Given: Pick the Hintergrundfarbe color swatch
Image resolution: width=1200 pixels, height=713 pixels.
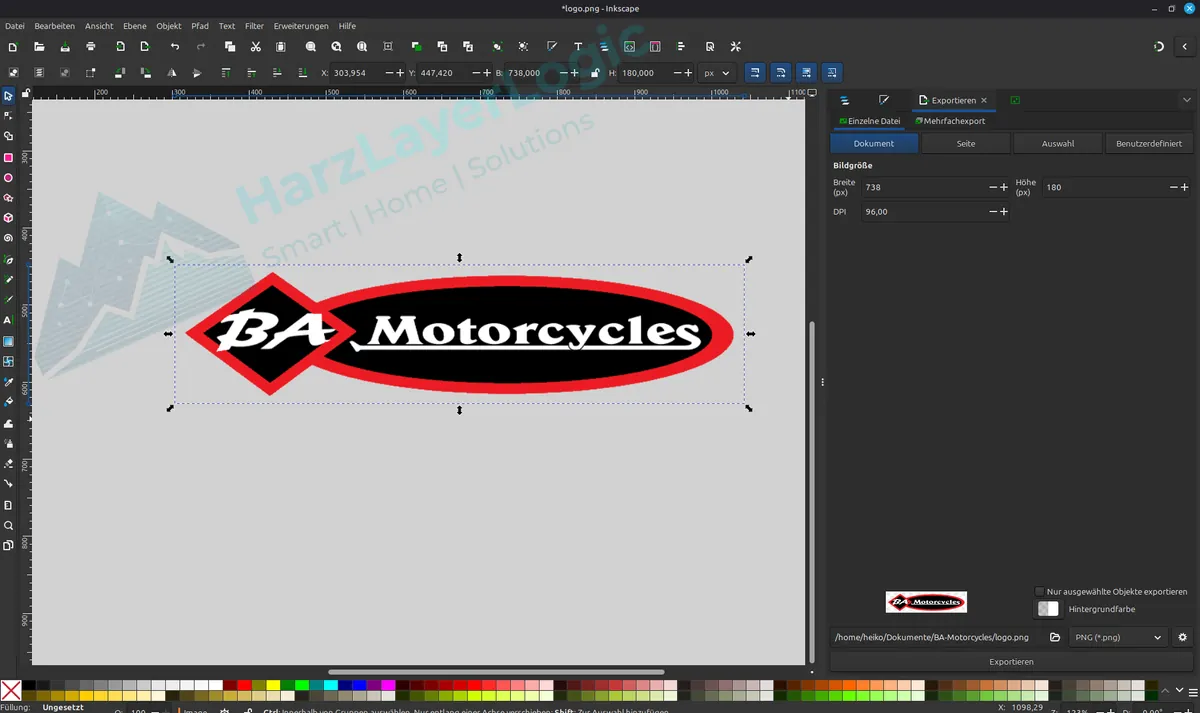Looking at the screenshot, I should click(1048, 608).
